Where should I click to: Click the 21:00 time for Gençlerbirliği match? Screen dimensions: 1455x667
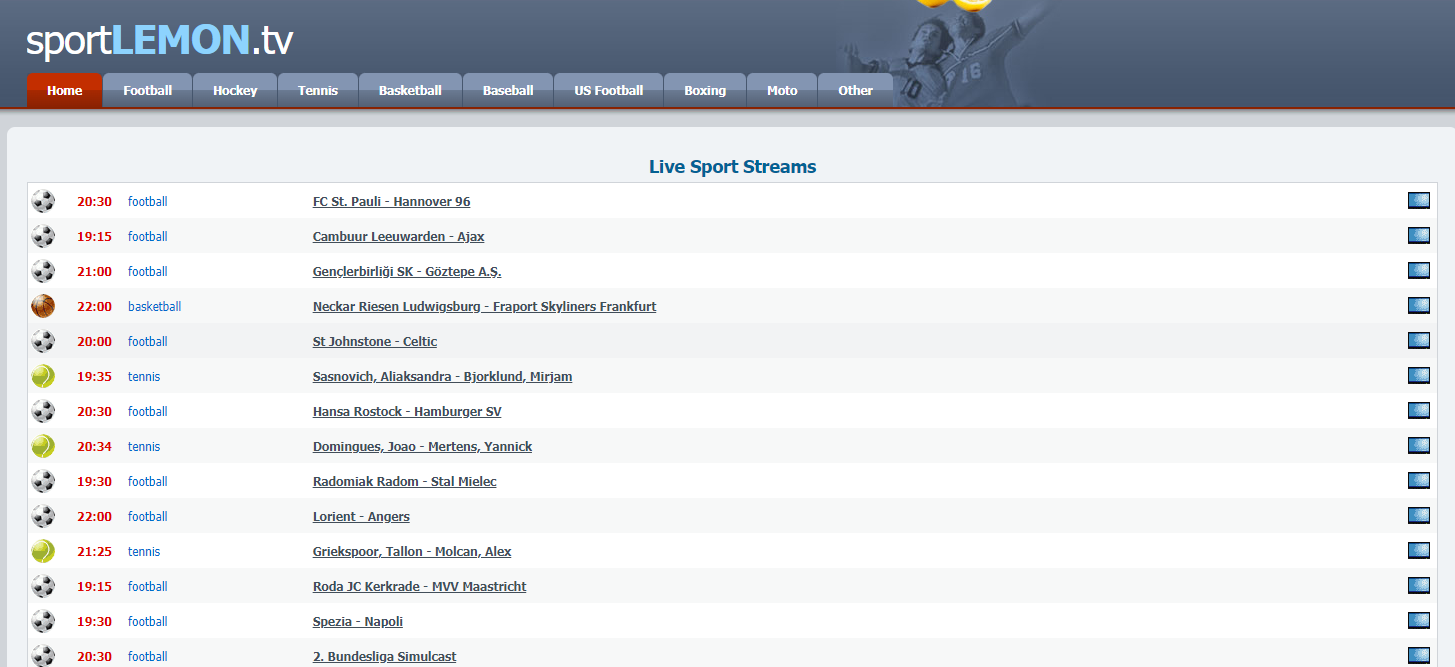(x=94, y=271)
